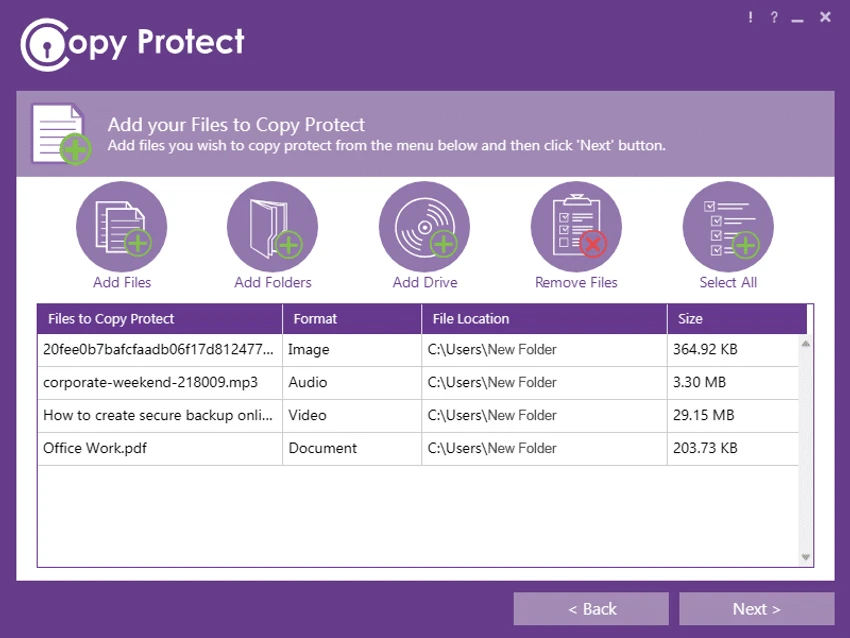Click the Add Drive disc icon
The width and height of the screenshot is (850, 638).
coord(424,227)
